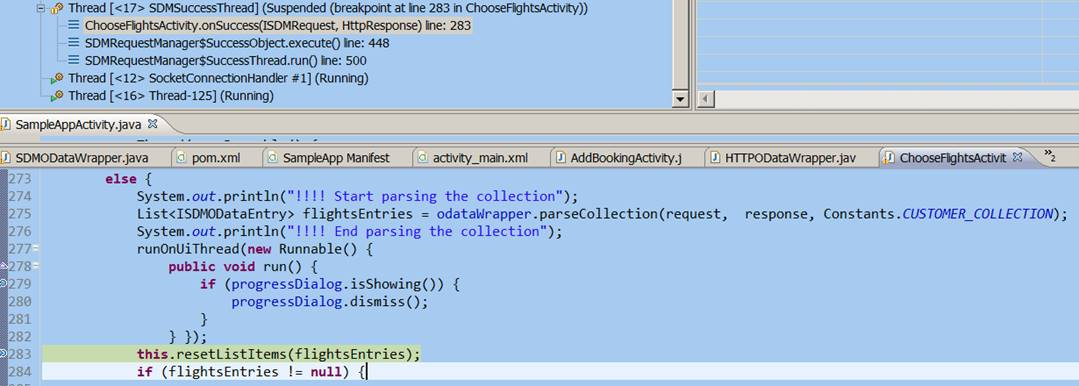Open the AddBookingActivity.j tab
This screenshot has width=1079, height=386.
(x=626, y=158)
